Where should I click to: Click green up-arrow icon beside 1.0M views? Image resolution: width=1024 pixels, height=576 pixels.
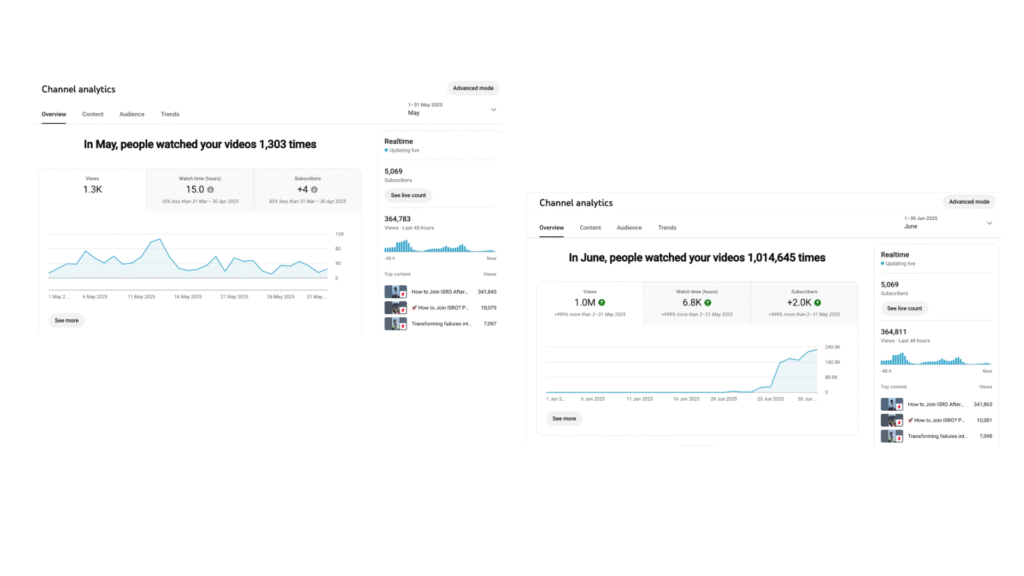tap(601, 302)
